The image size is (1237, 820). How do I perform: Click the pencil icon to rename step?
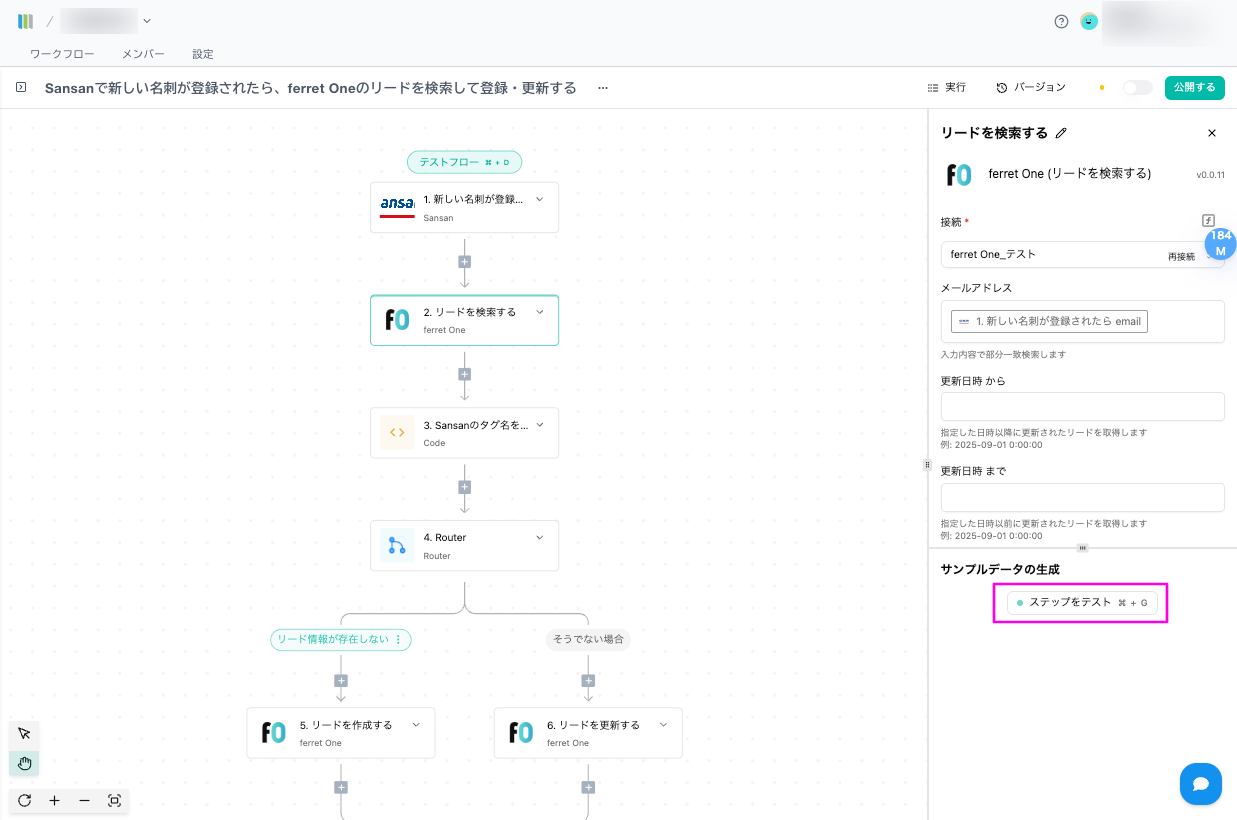pos(1062,133)
